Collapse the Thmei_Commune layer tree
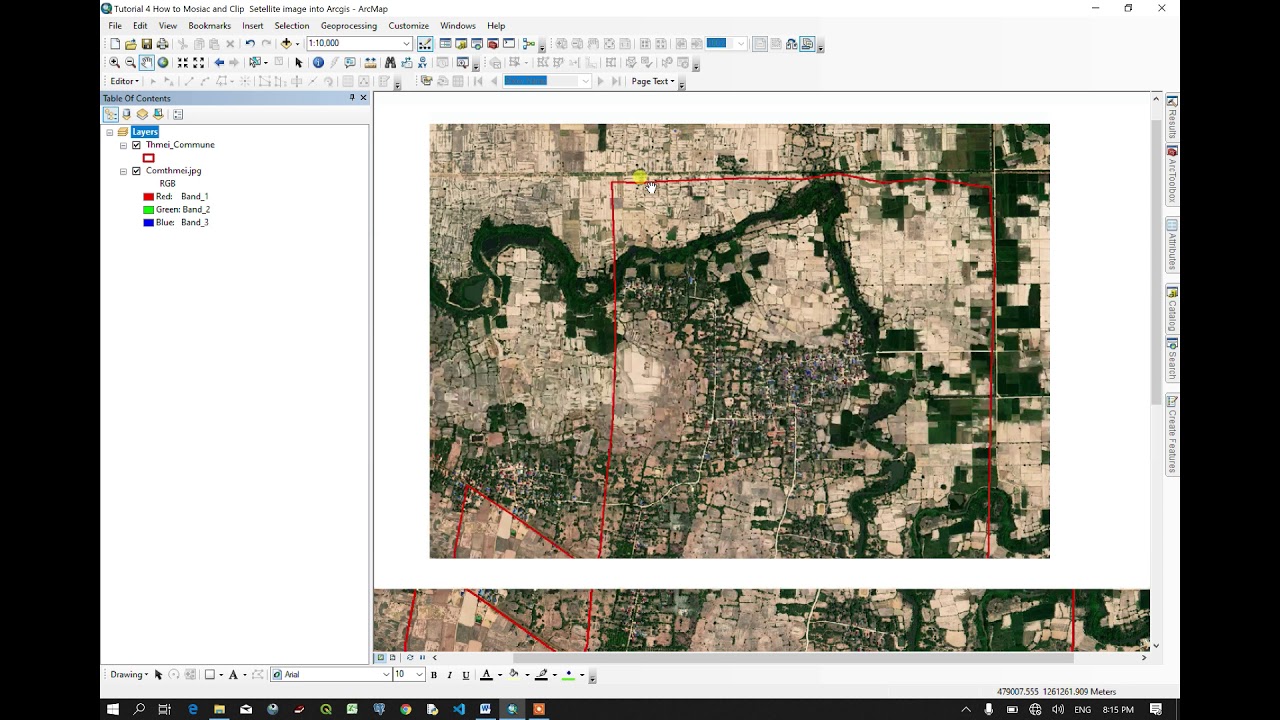The image size is (1280, 720). [x=123, y=145]
